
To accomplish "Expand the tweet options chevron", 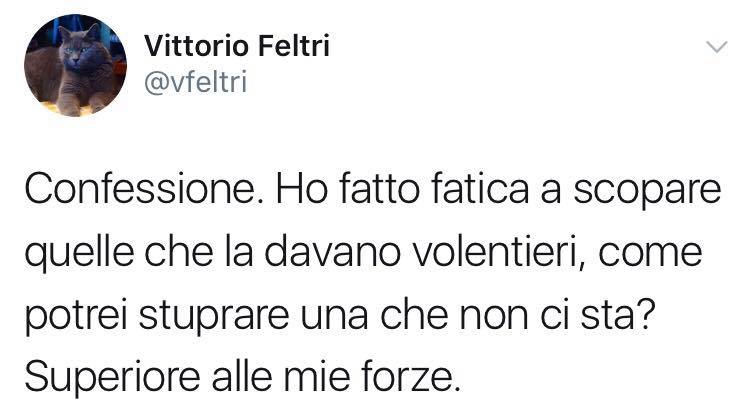I will click(x=717, y=47).
